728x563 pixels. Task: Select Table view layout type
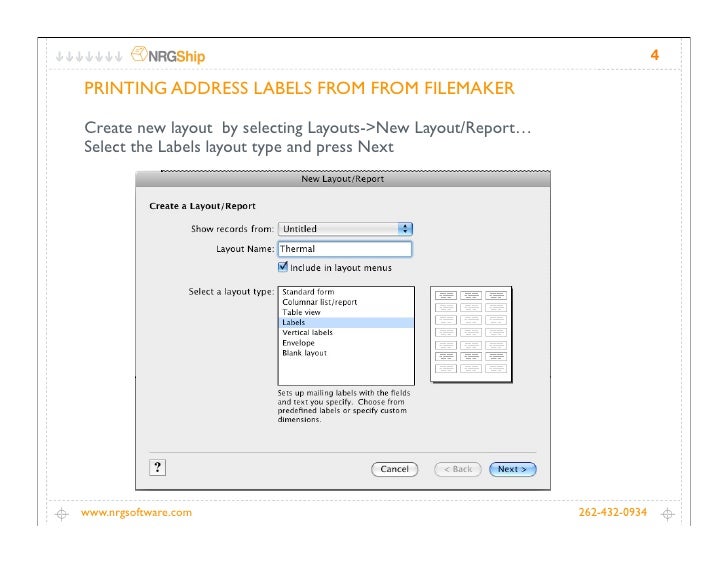tap(345, 312)
